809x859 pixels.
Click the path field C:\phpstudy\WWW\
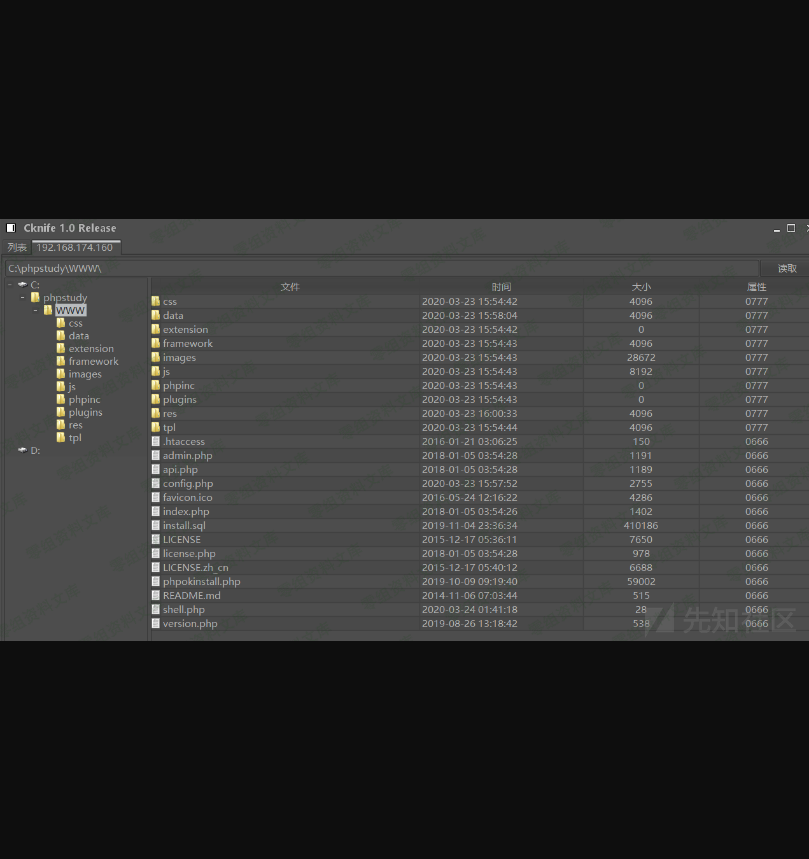coord(380,268)
